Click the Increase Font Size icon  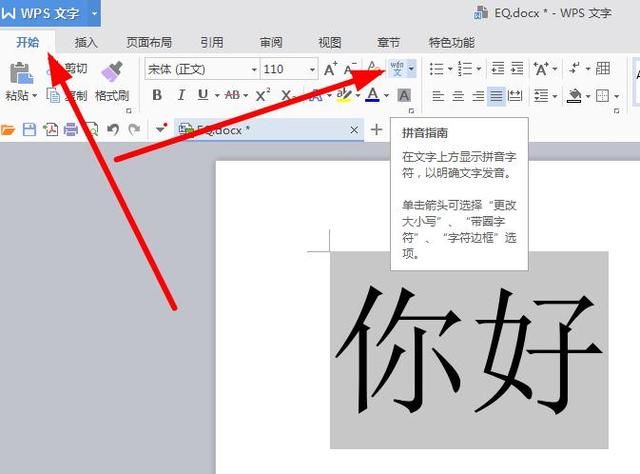pos(330,69)
